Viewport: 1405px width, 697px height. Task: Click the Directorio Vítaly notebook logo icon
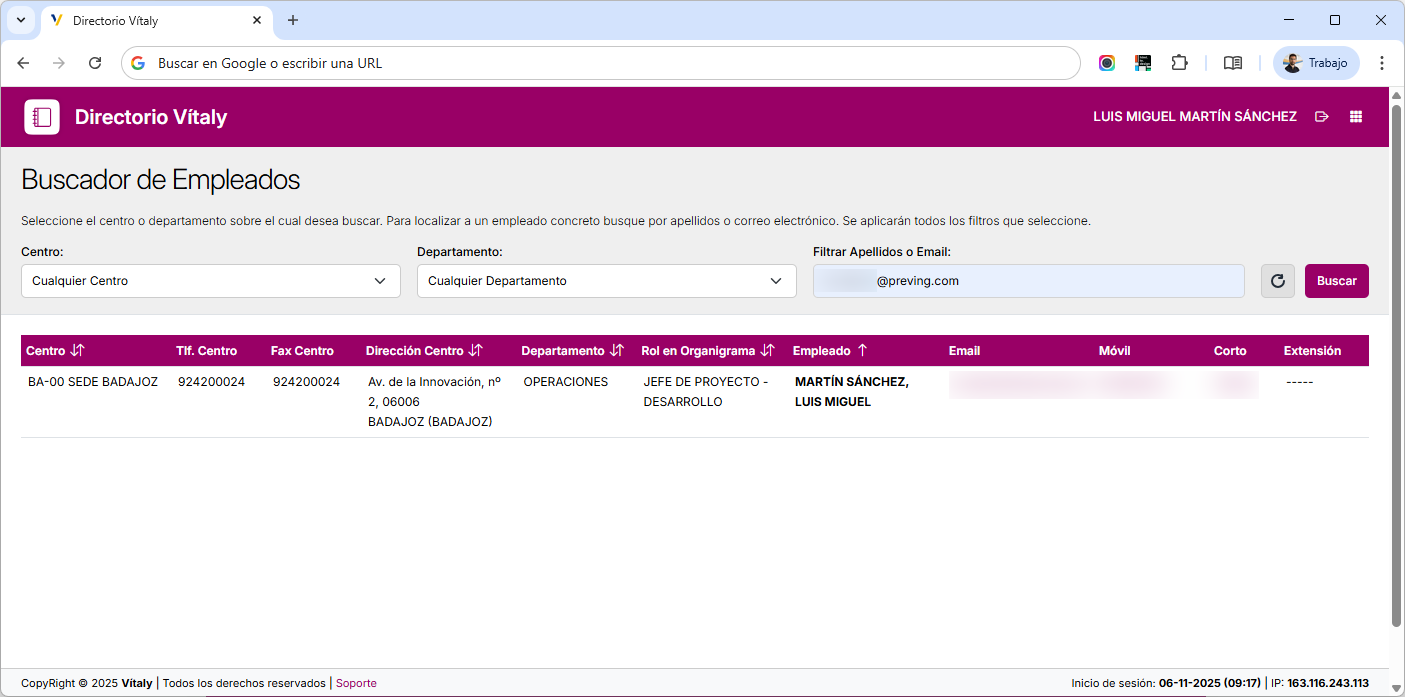point(42,117)
